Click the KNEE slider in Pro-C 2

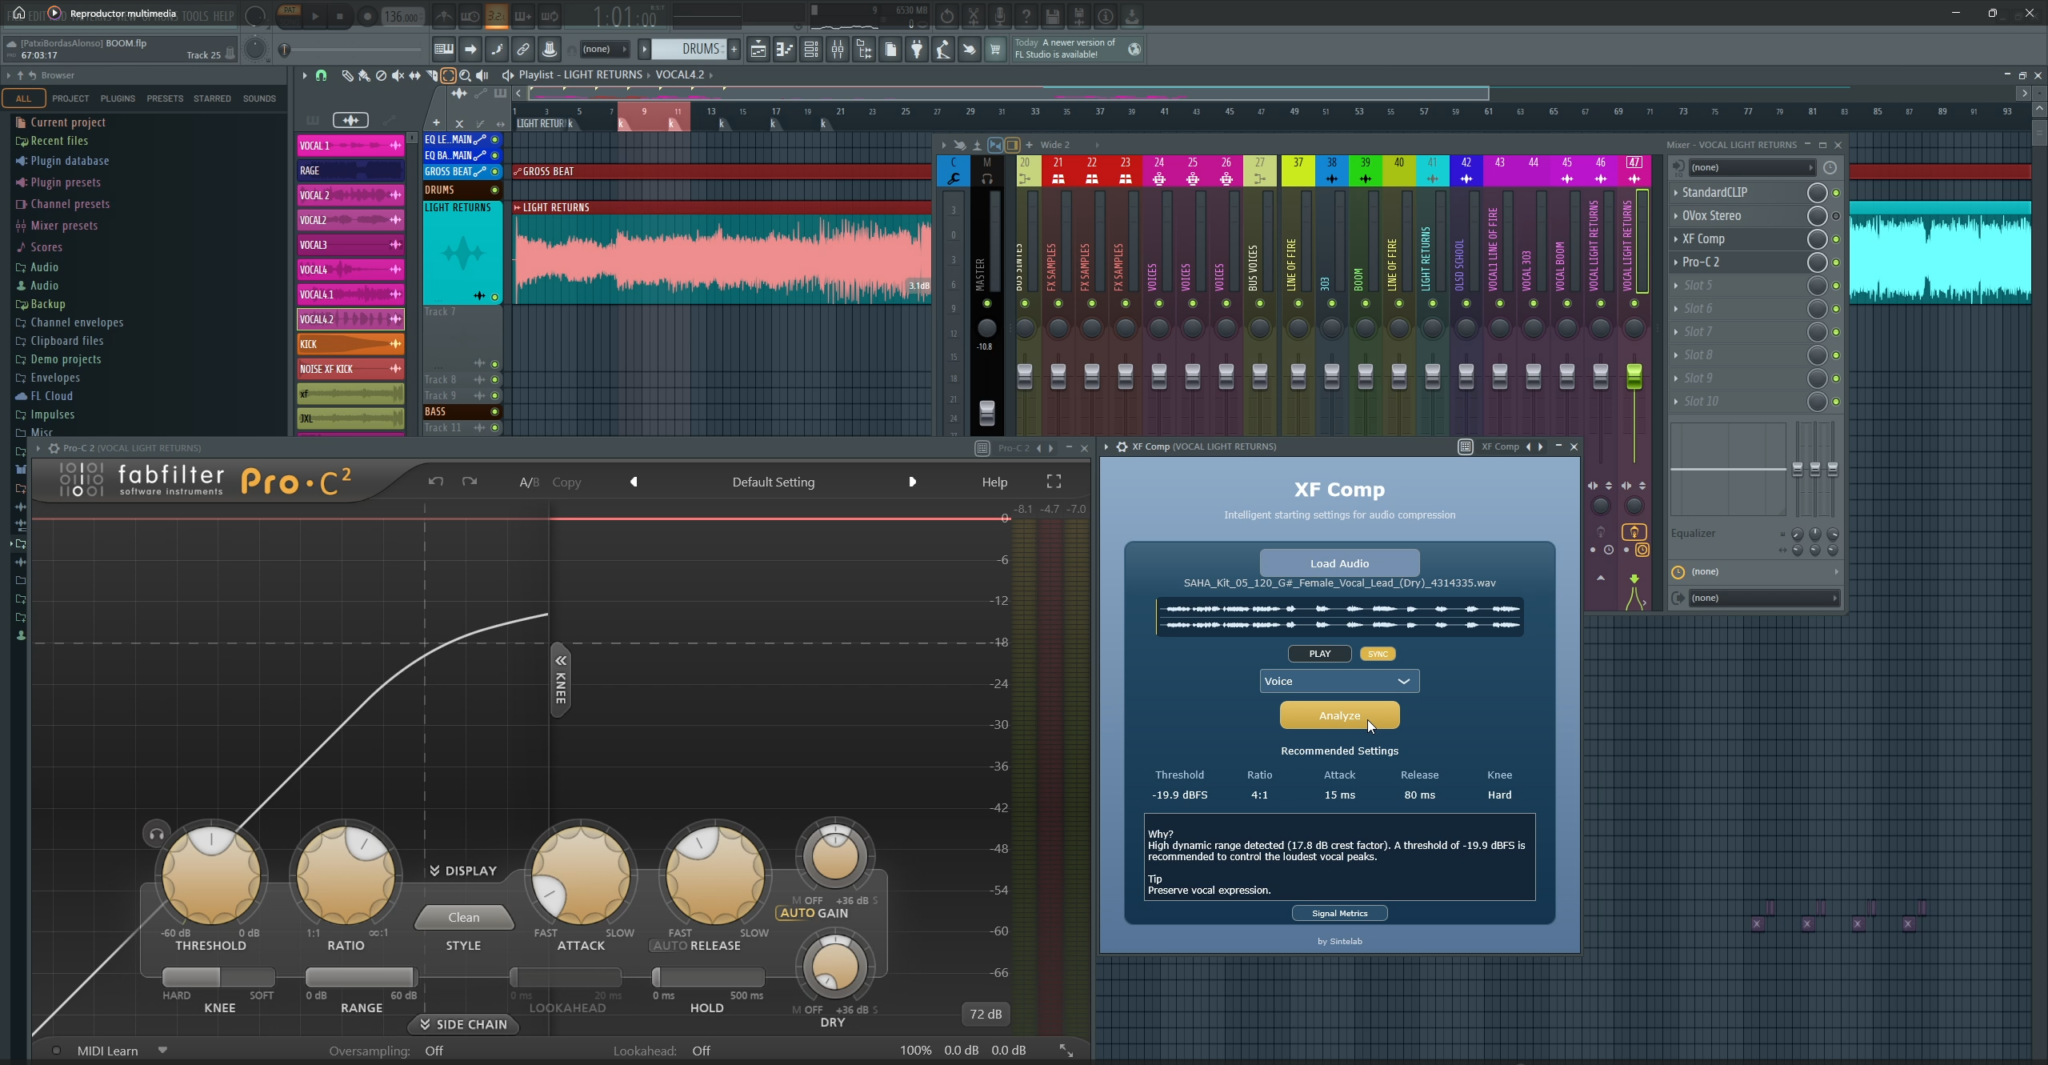click(218, 977)
